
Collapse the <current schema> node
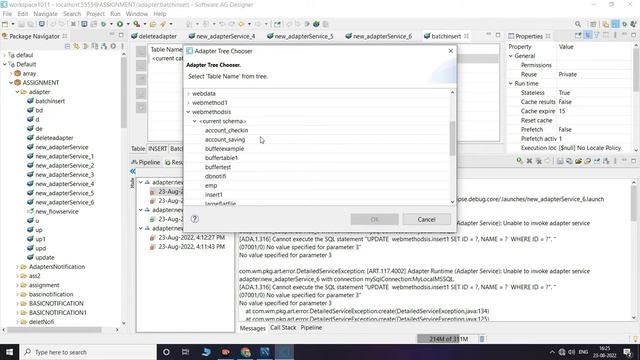(x=195, y=121)
